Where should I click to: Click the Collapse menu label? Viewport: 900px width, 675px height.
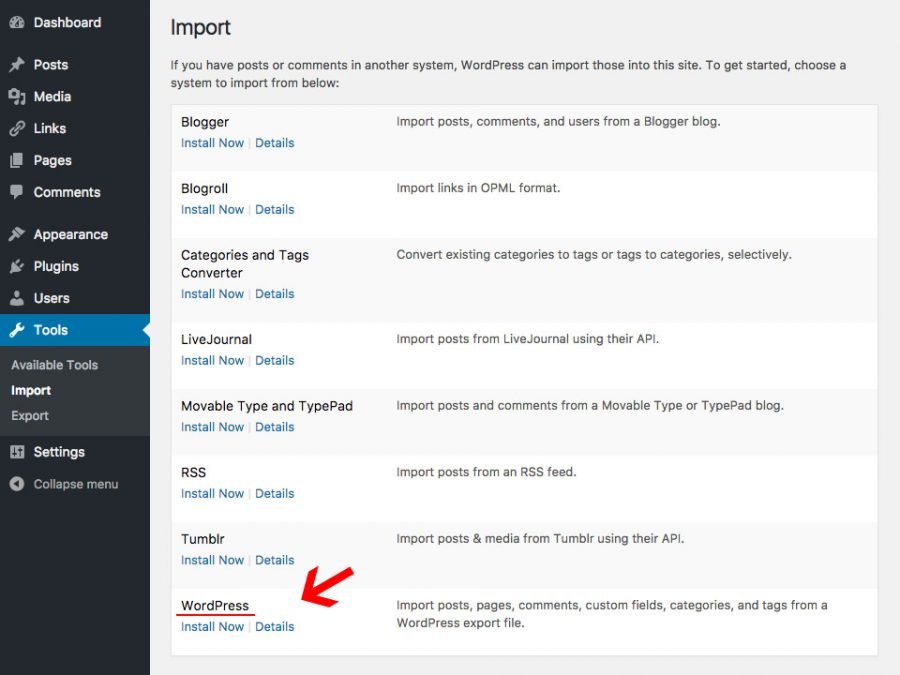[x=76, y=484]
